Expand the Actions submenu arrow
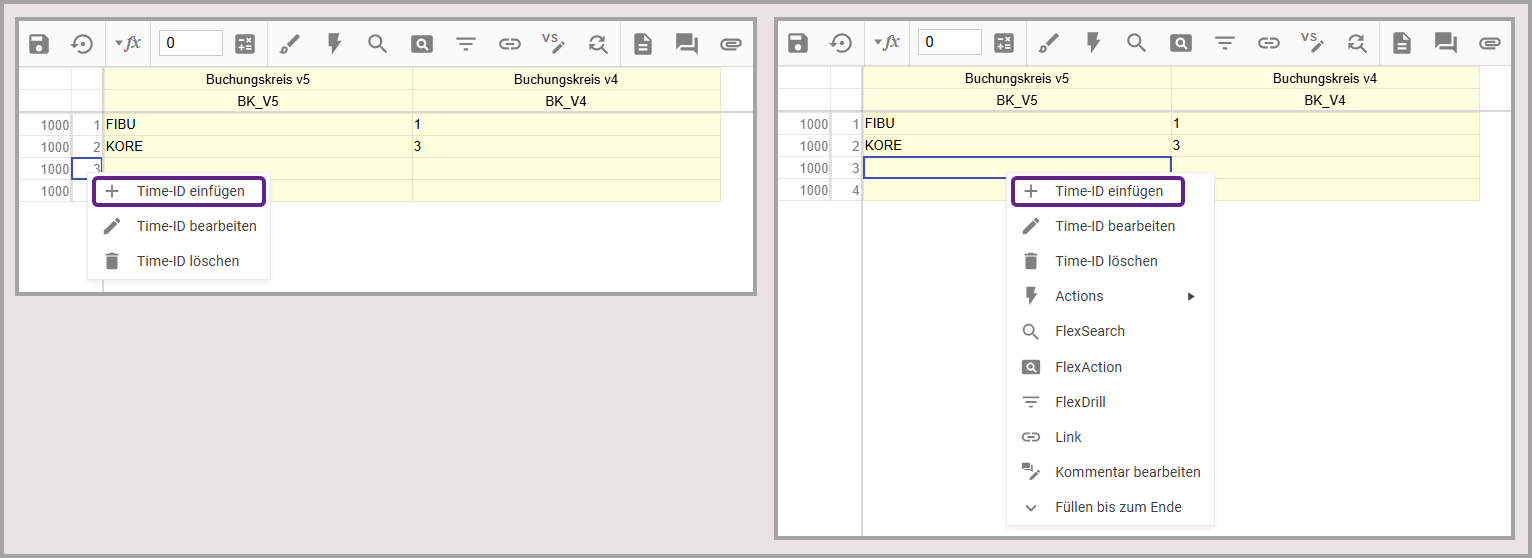The height and width of the screenshot is (558, 1532). [x=1191, y=297]
